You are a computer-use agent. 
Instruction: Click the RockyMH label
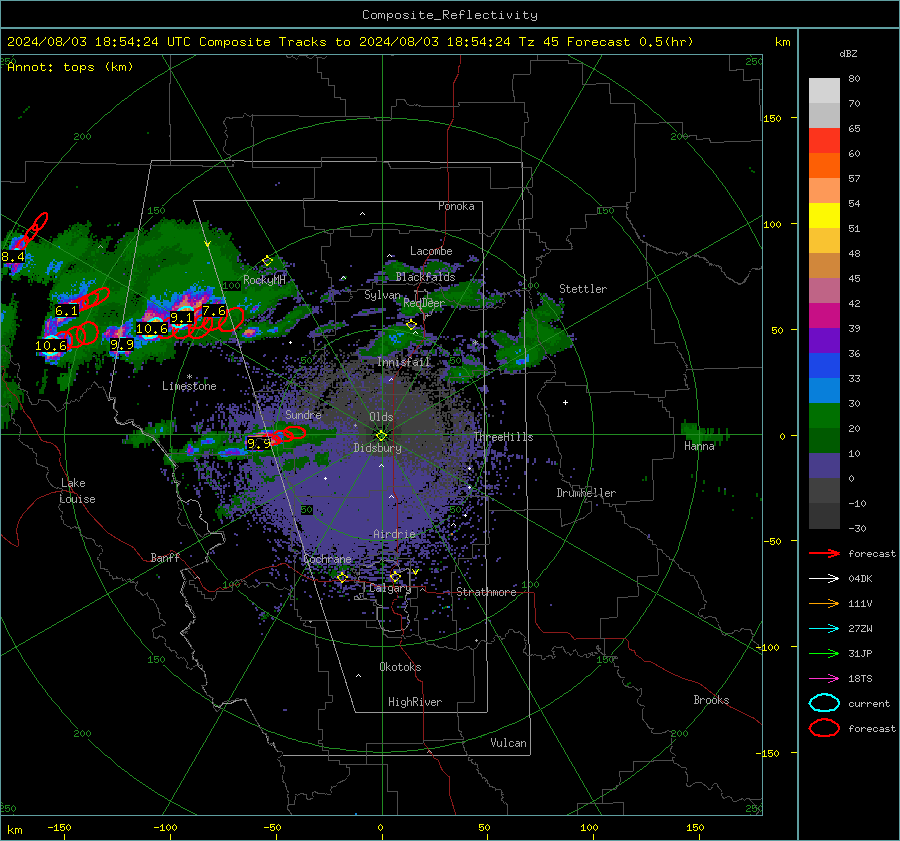click(x=264, y=280)
